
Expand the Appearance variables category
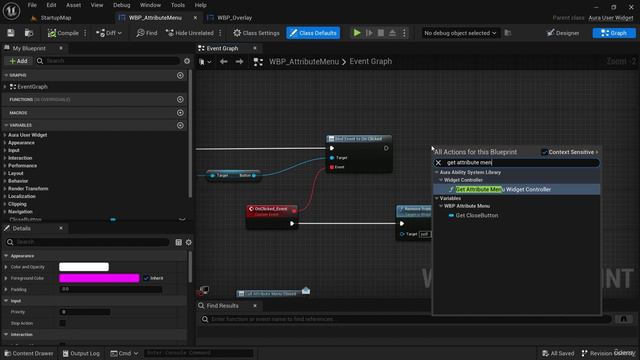[5, 143]
